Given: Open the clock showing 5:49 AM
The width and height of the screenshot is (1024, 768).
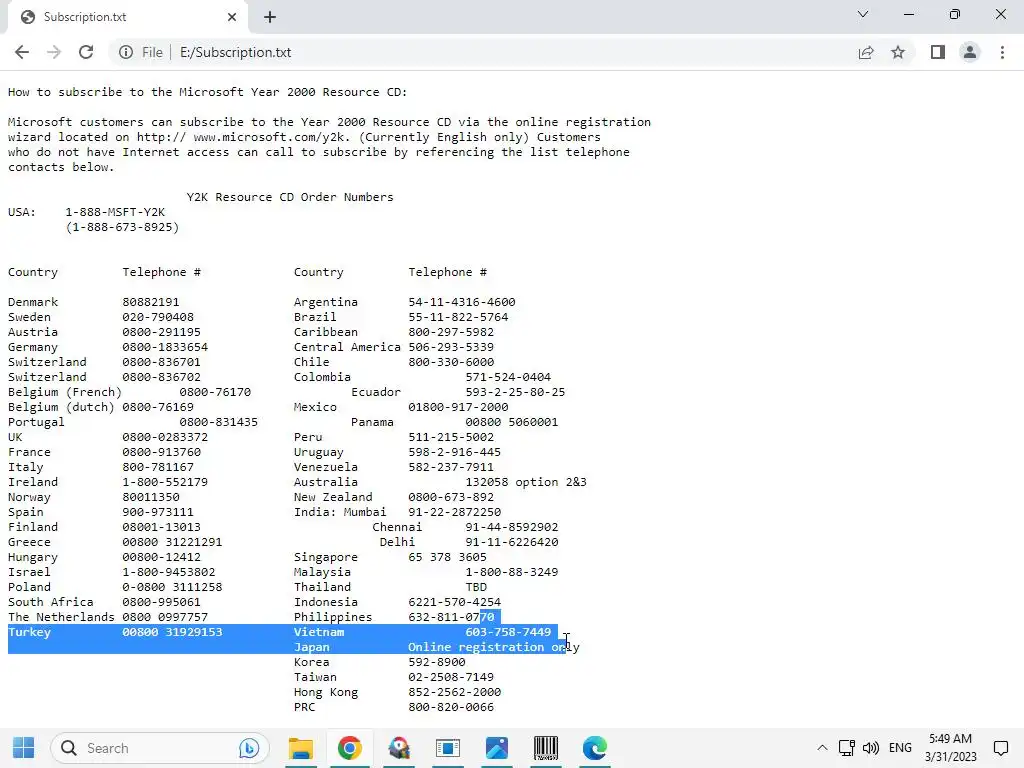Looking at the screenshot, I should (x=950, y=748).
